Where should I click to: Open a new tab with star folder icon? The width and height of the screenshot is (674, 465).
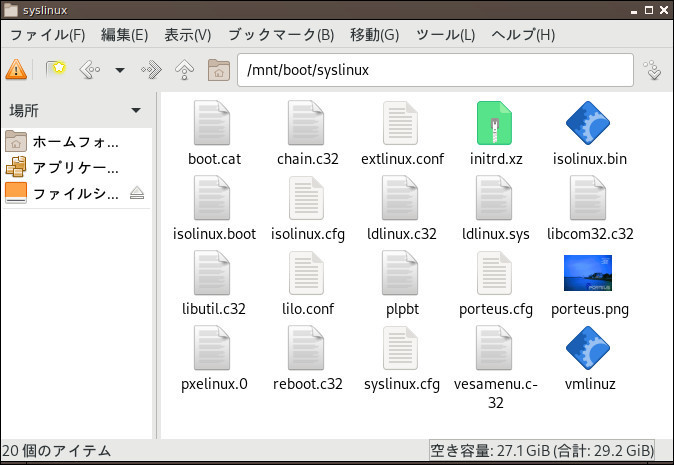[x=55, y=69]
